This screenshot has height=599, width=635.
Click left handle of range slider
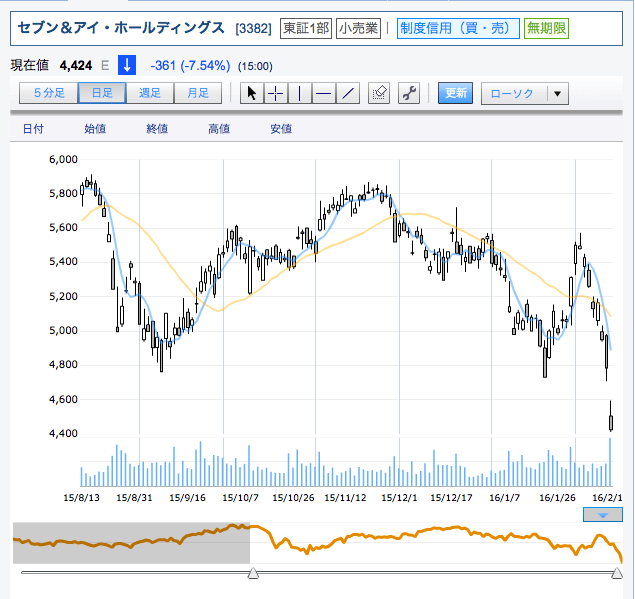[253, 573]
